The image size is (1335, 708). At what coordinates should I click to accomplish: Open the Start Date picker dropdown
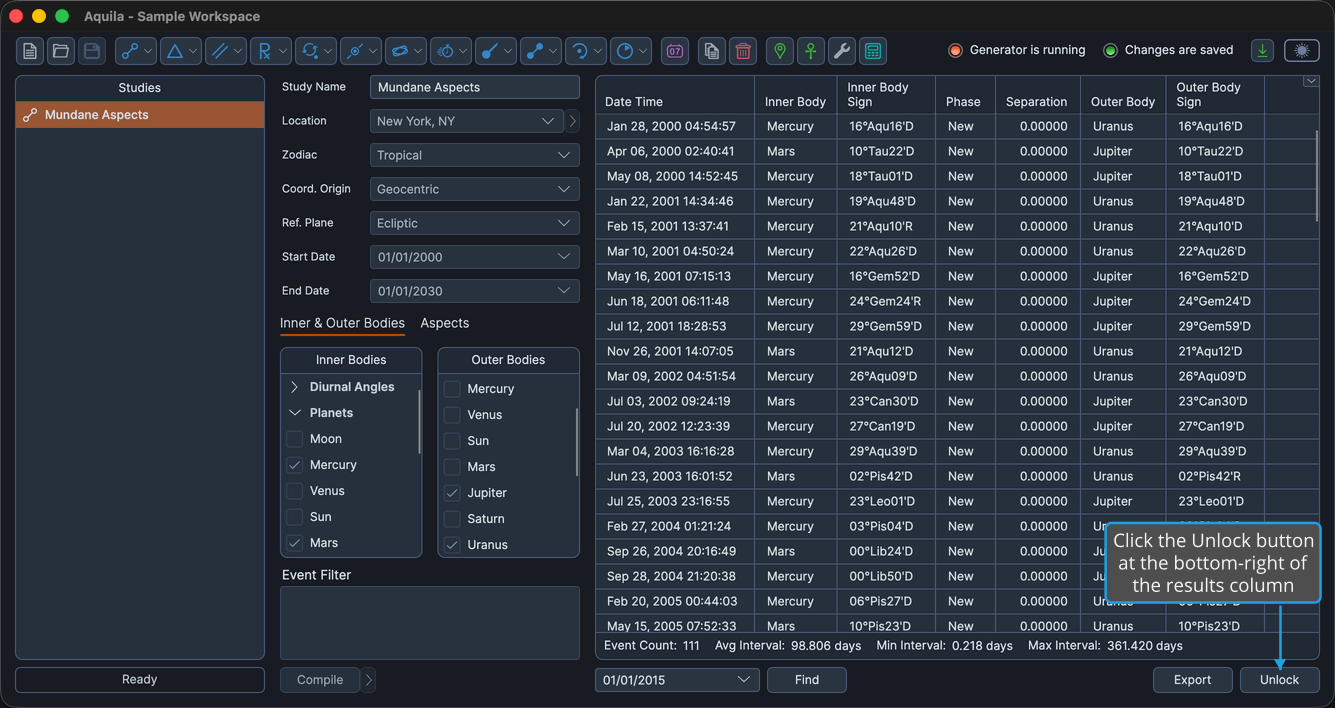click(x=474, y=257)
